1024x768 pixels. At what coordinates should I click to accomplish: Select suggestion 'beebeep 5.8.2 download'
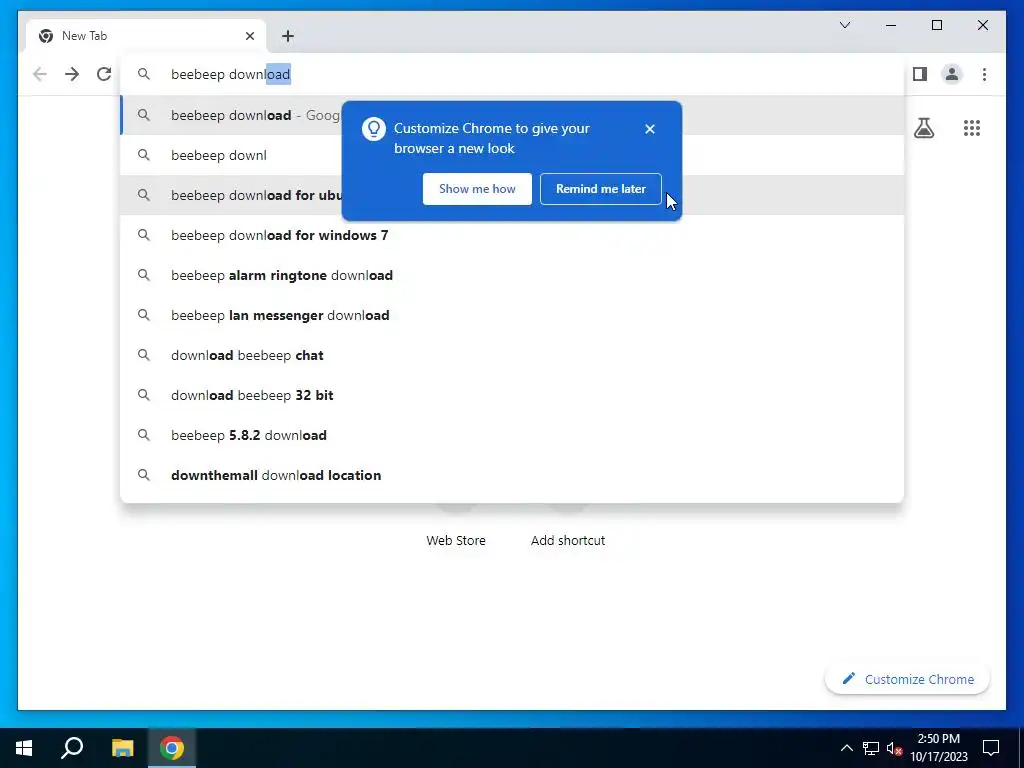(x=512, y=435)
